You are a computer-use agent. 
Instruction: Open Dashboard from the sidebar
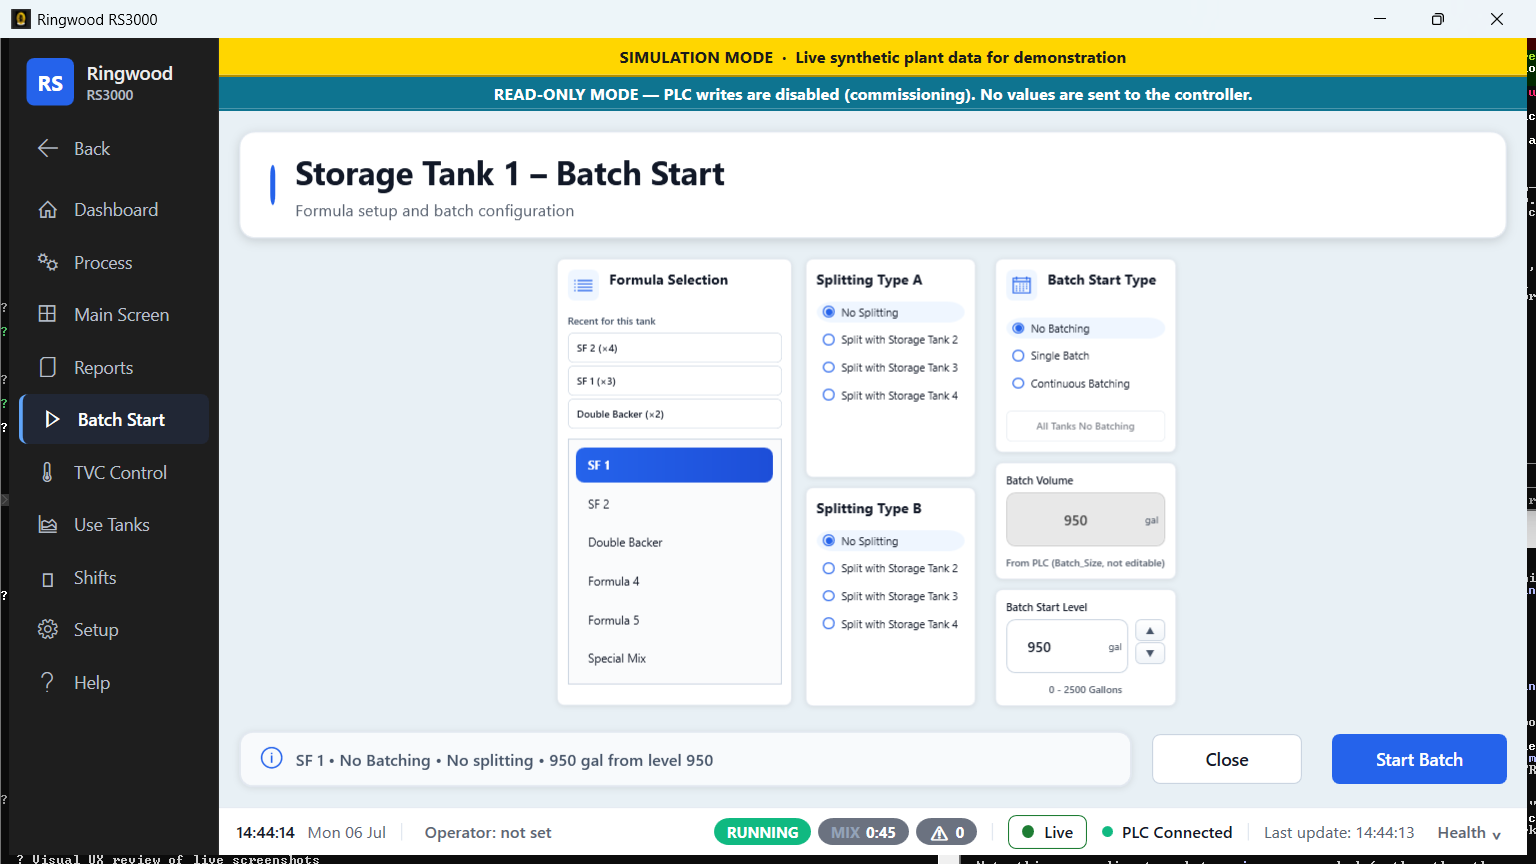tap(114, 210)
